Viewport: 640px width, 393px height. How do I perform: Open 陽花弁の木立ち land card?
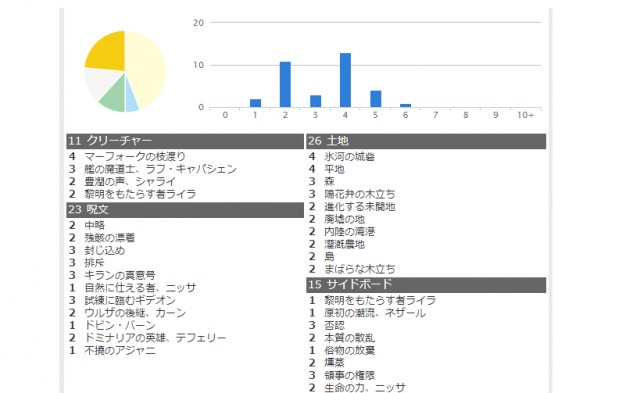pyautogui.click(x=360, y=194)
